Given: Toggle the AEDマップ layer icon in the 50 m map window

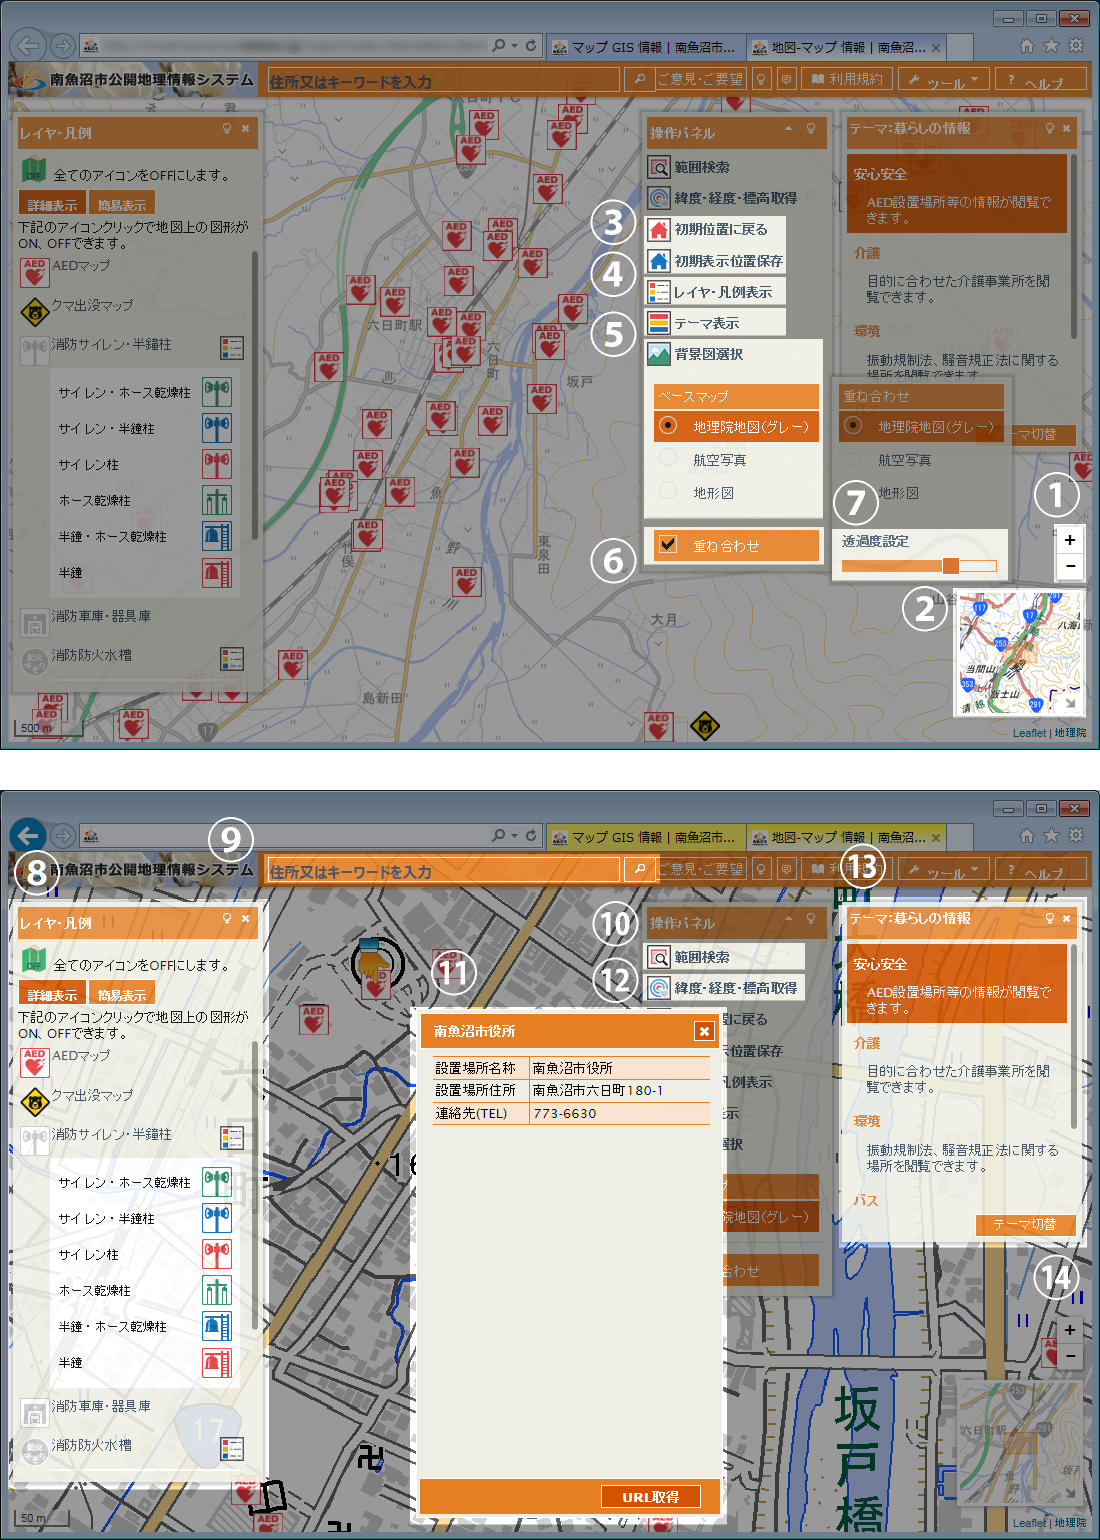Looking at the screenshot, I should pos(35,1062).
